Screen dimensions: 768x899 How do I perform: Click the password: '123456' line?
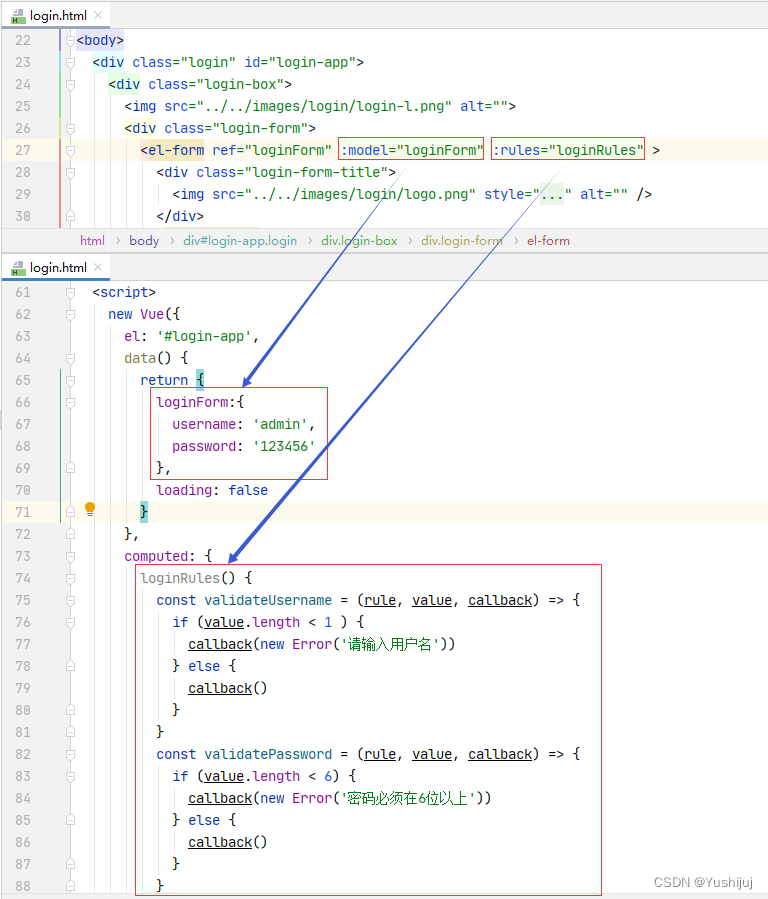pyautogui.click(x=243, y=446)
